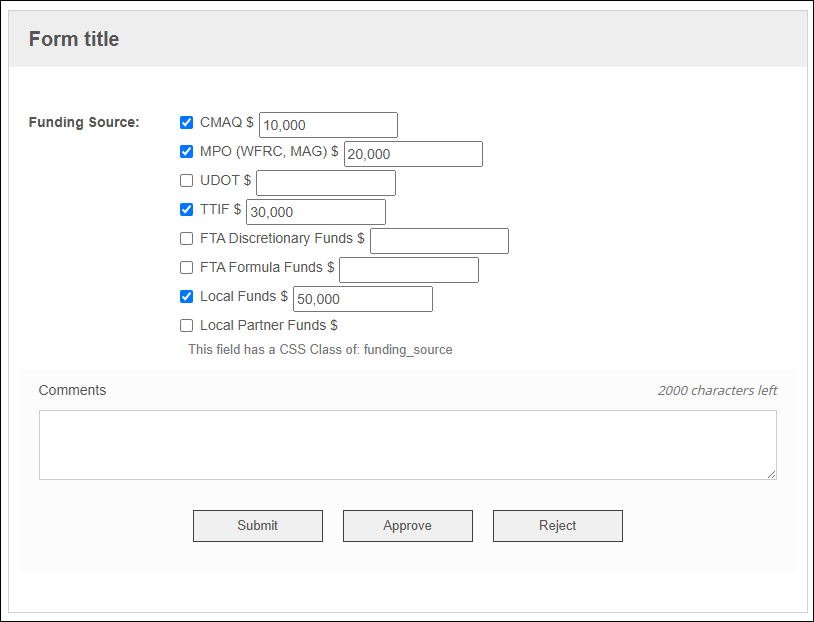This screenshot has height=622, width=814.
Task: Click inside the Comments text area
Action: (408, 445)
